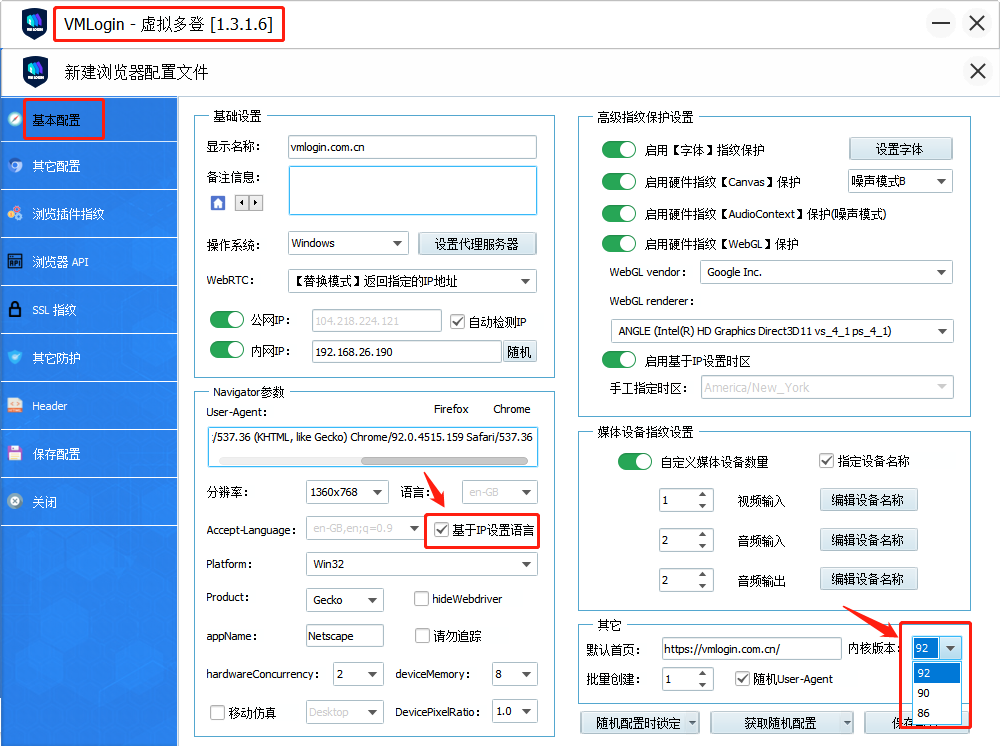Open 浏览插件指纹 sidebar icon
This screenshot has height=746, width=1000.
(15, 214)
